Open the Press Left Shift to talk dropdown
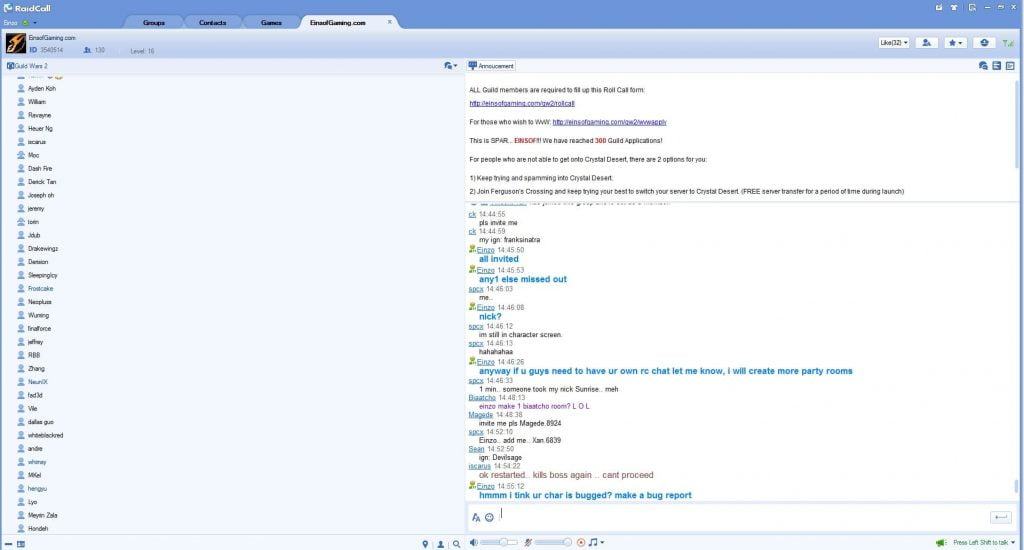 [984, 543]
